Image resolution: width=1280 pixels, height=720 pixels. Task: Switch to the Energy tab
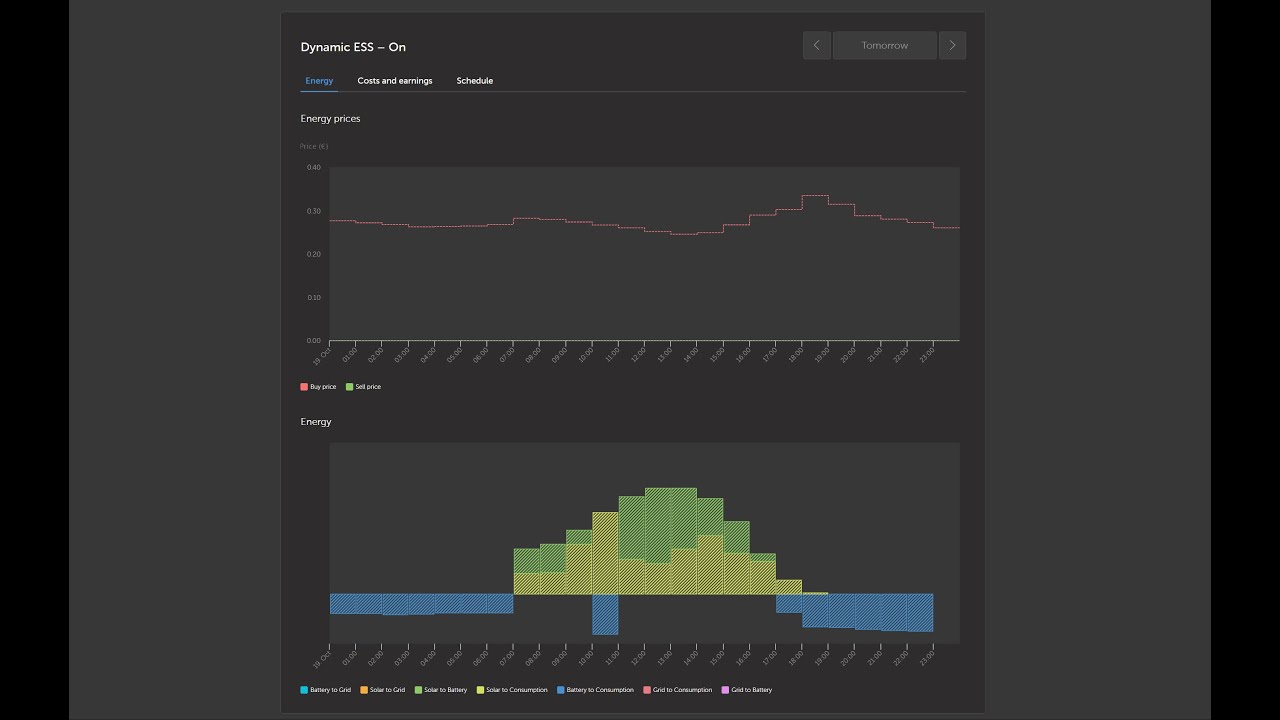(319, 81)
